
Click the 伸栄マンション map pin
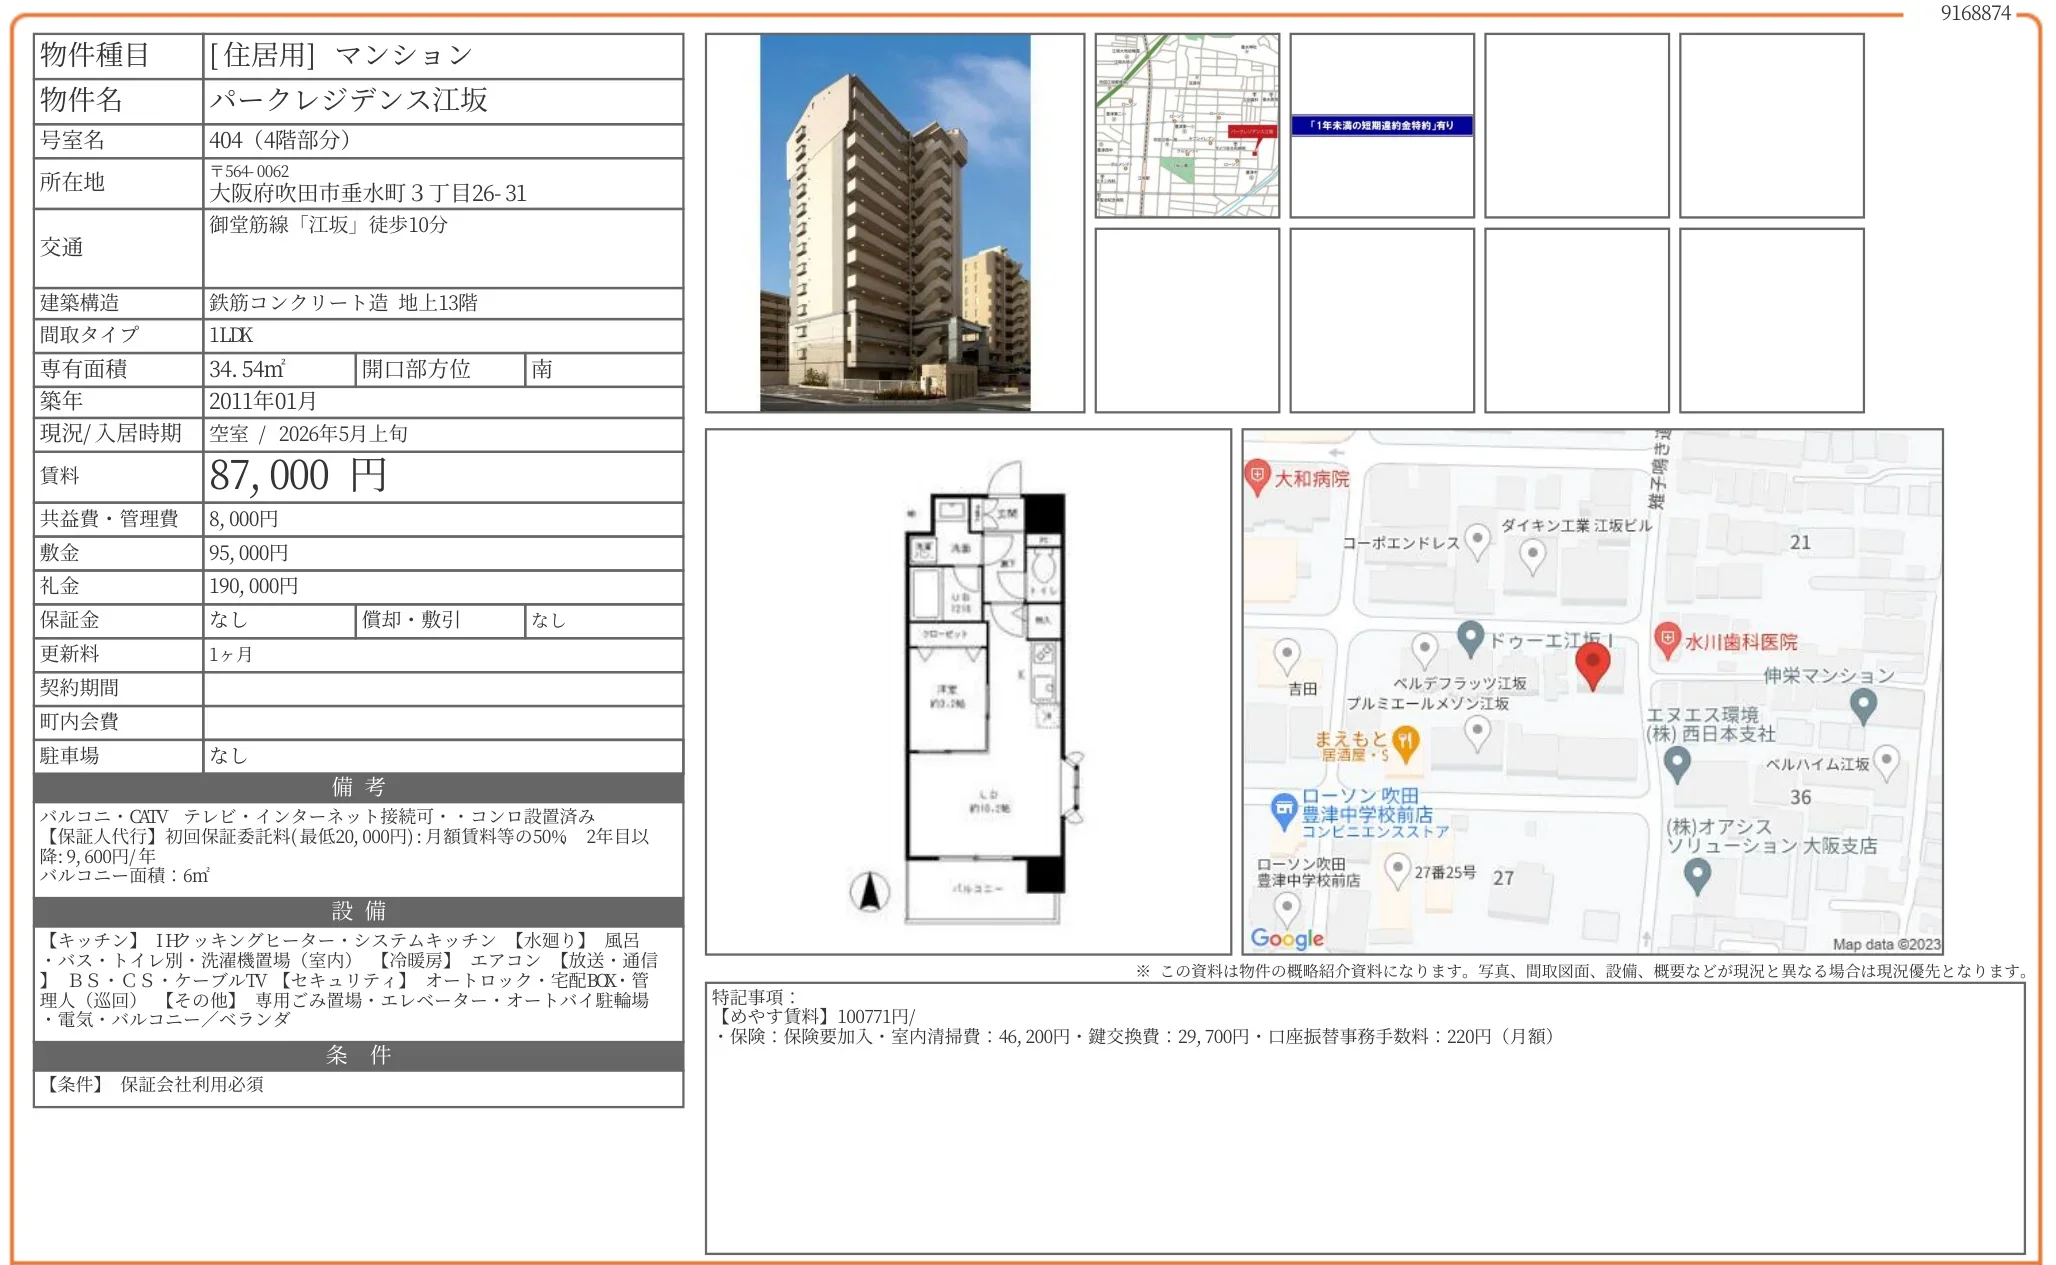[1862, 705]
